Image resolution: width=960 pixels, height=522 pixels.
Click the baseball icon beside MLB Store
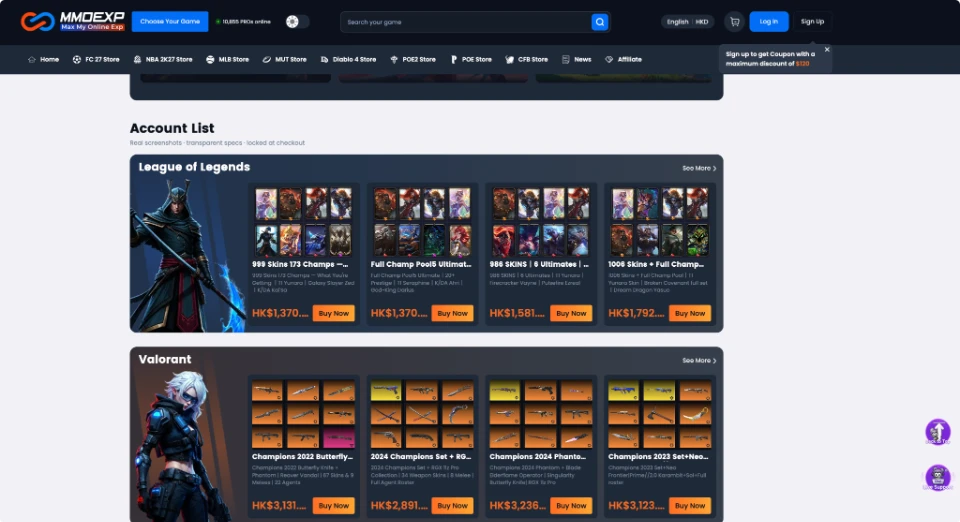(210, 59)
